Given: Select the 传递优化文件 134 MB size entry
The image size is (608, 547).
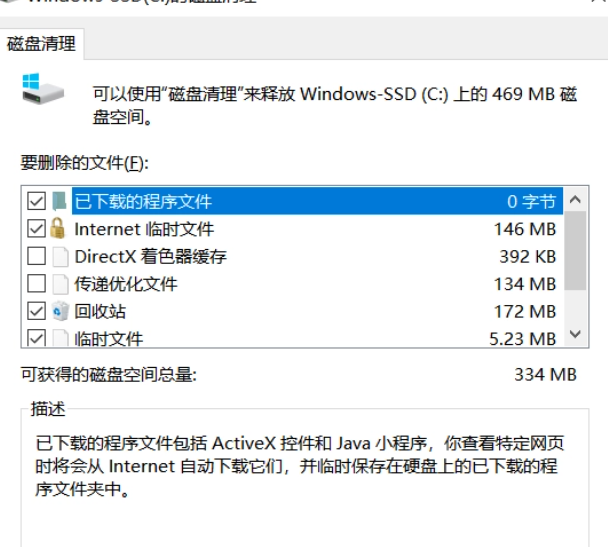Looking at the screenshot, I should point(524,284).
